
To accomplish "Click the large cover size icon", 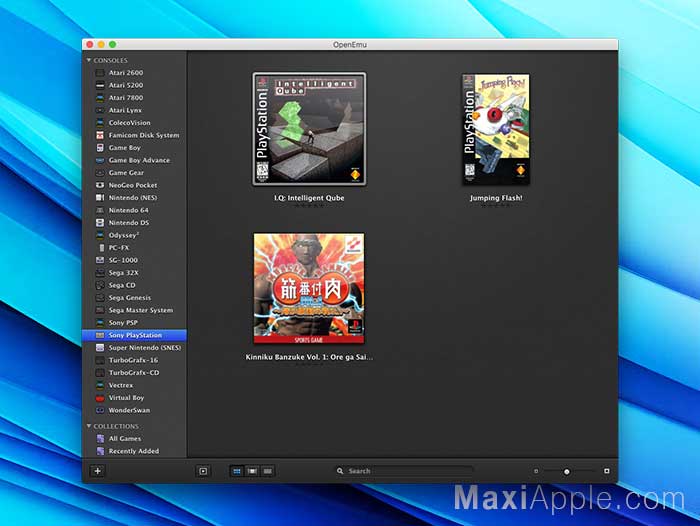I will coord(607,471).
